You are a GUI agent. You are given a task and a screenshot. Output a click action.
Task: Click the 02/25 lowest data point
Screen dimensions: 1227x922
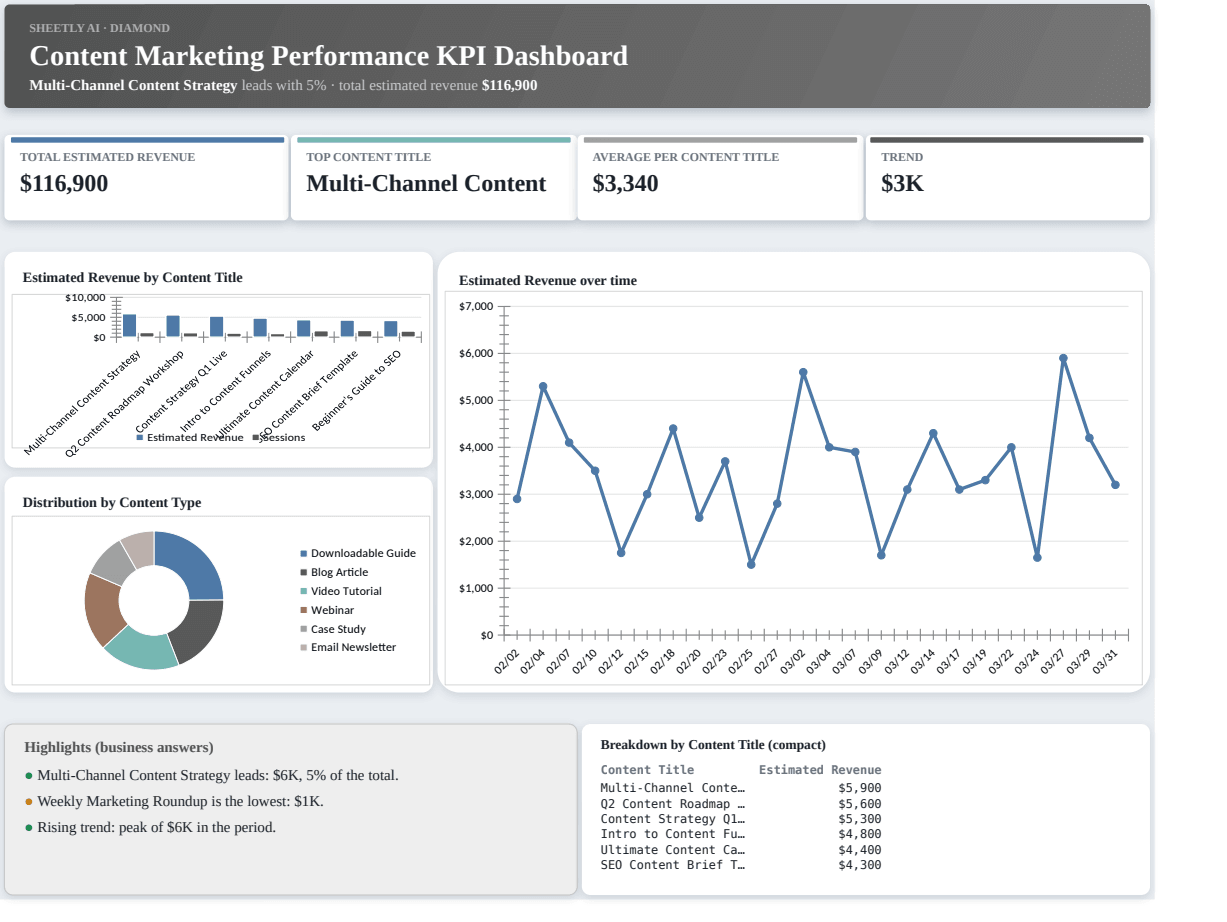point(751,565)
